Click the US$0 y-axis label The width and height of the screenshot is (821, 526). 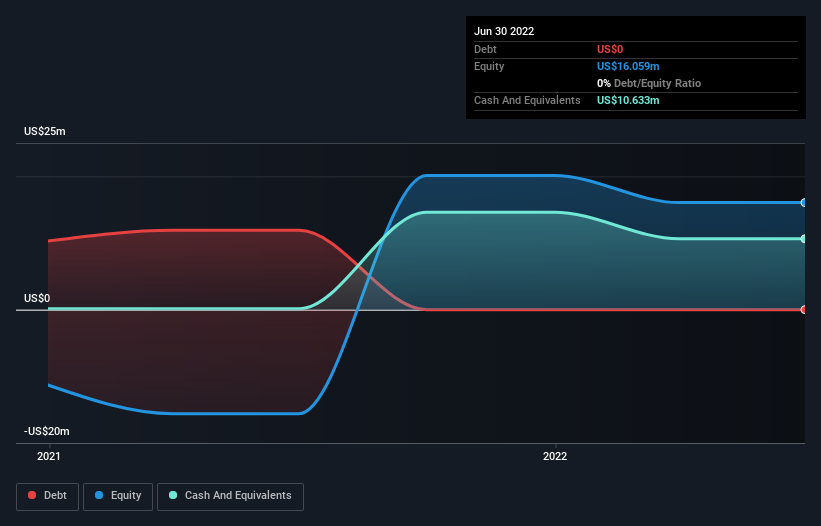pos(37,298)
